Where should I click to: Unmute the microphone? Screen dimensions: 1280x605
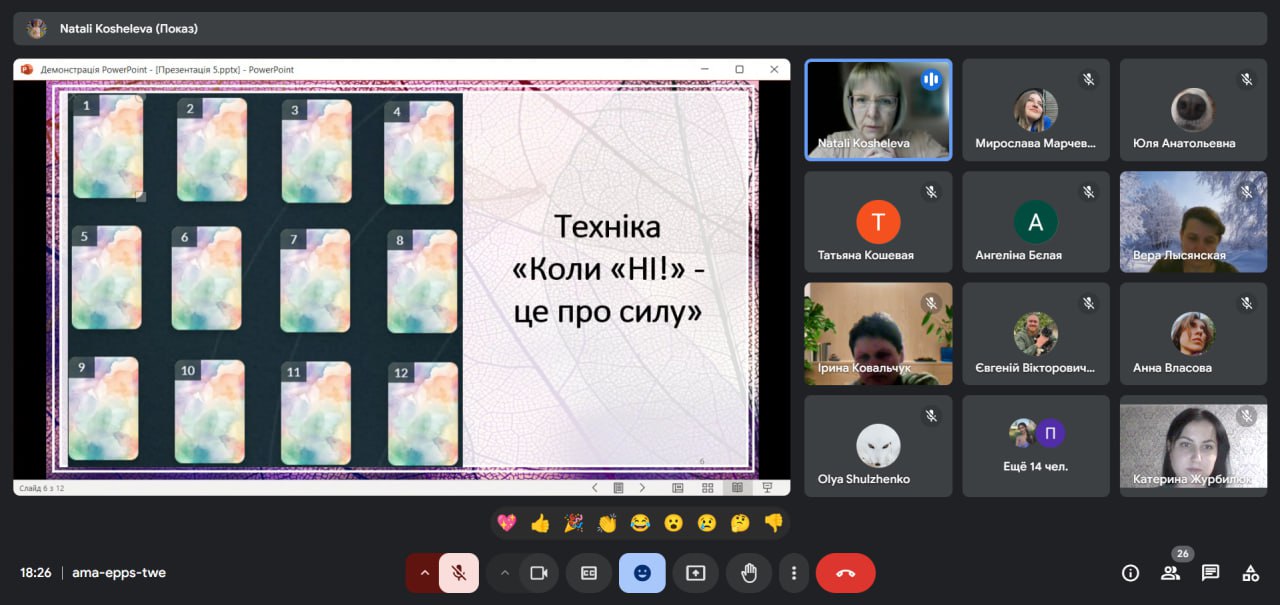coord(459,573)
